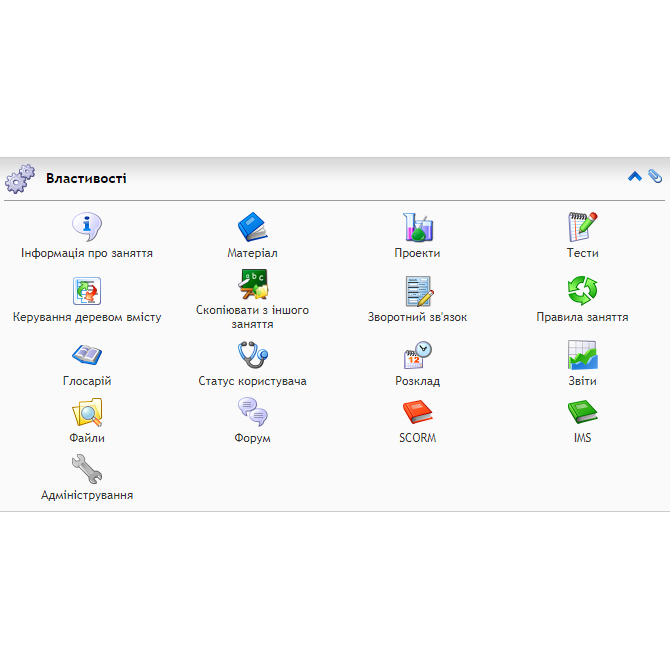Open the Глосарій text link

click(87, 381)
